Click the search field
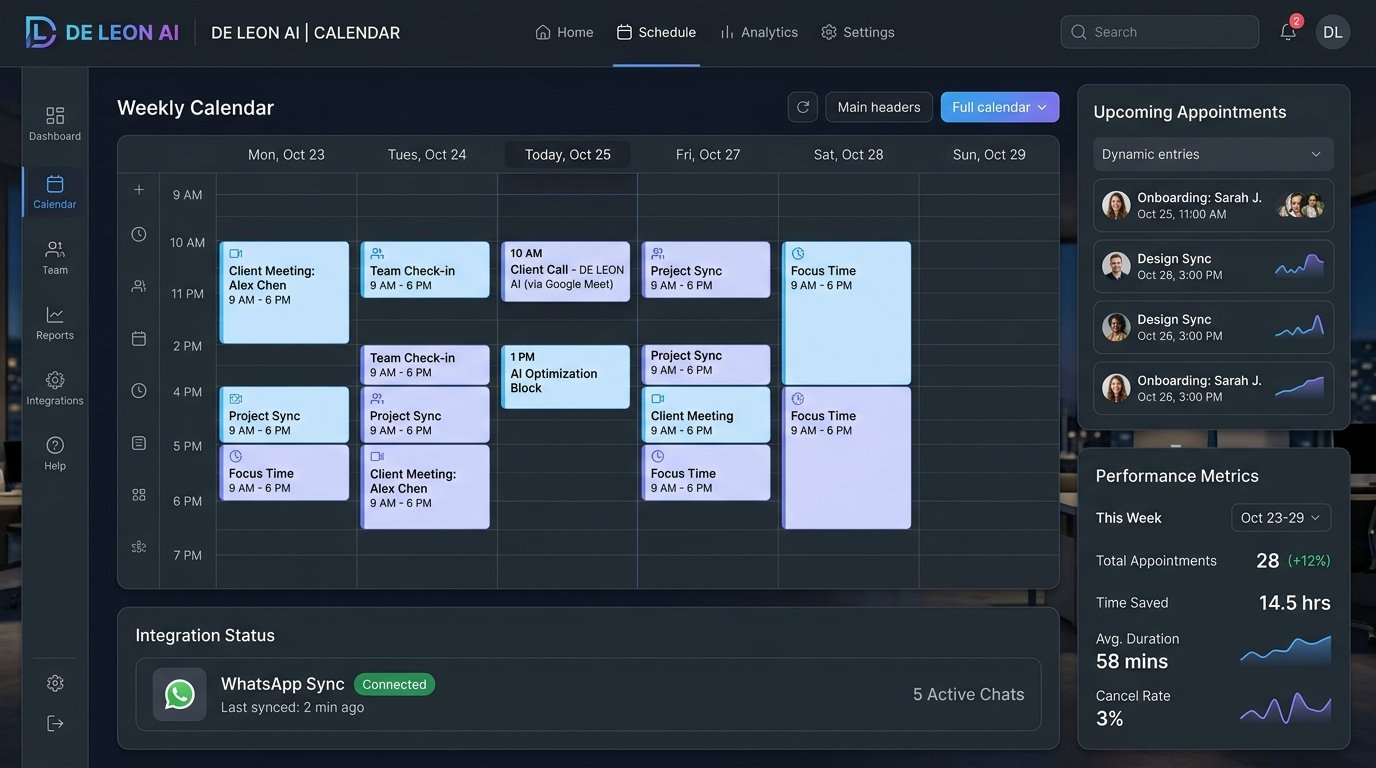Screen dimensions: 1376x768 tap(1160, 32)
